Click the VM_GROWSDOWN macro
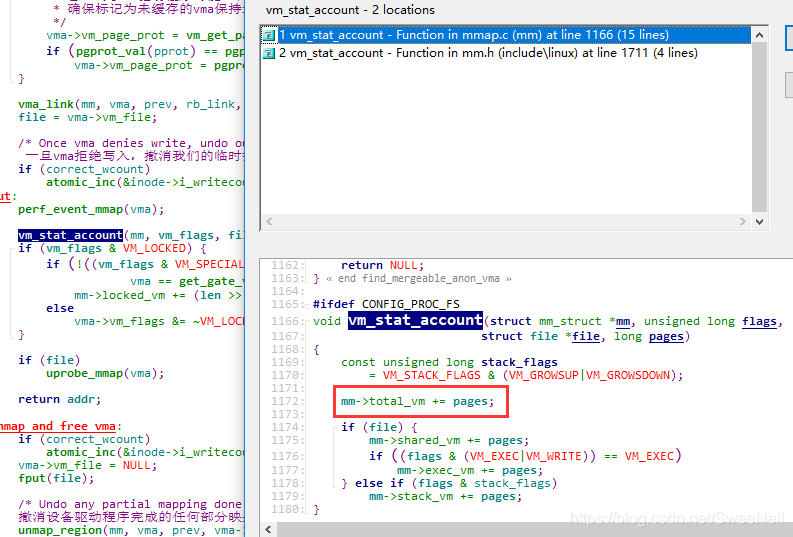This screenshot has height=537, width=793. [628, 375]
